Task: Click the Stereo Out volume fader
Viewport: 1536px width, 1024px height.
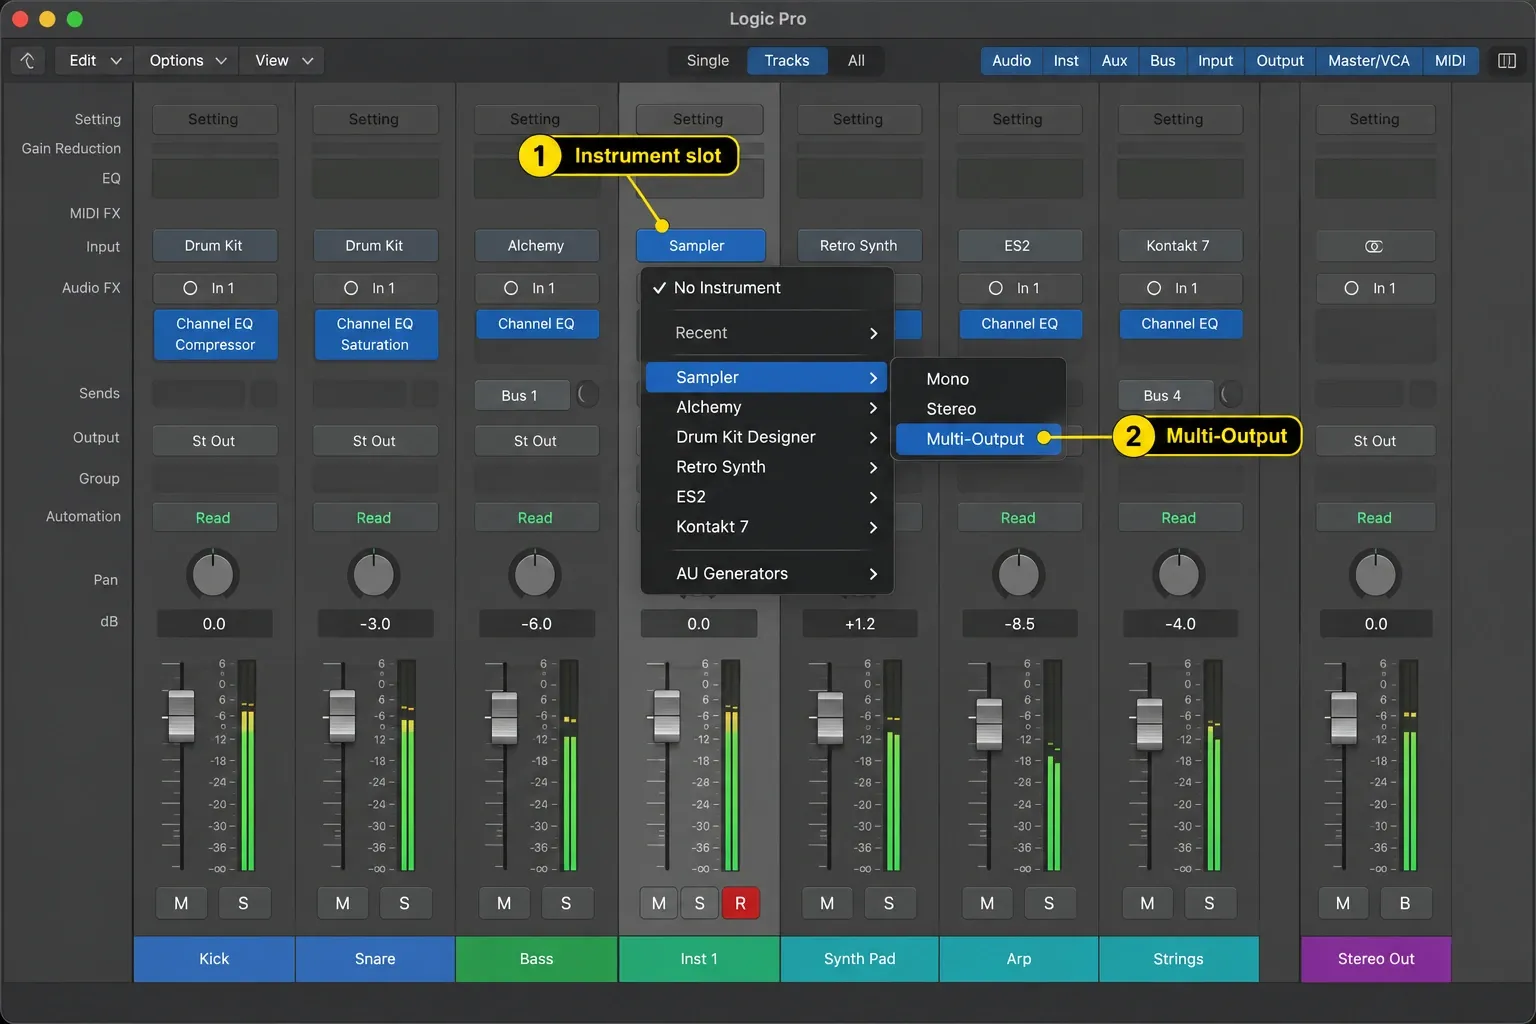Action: [1344, 718]
